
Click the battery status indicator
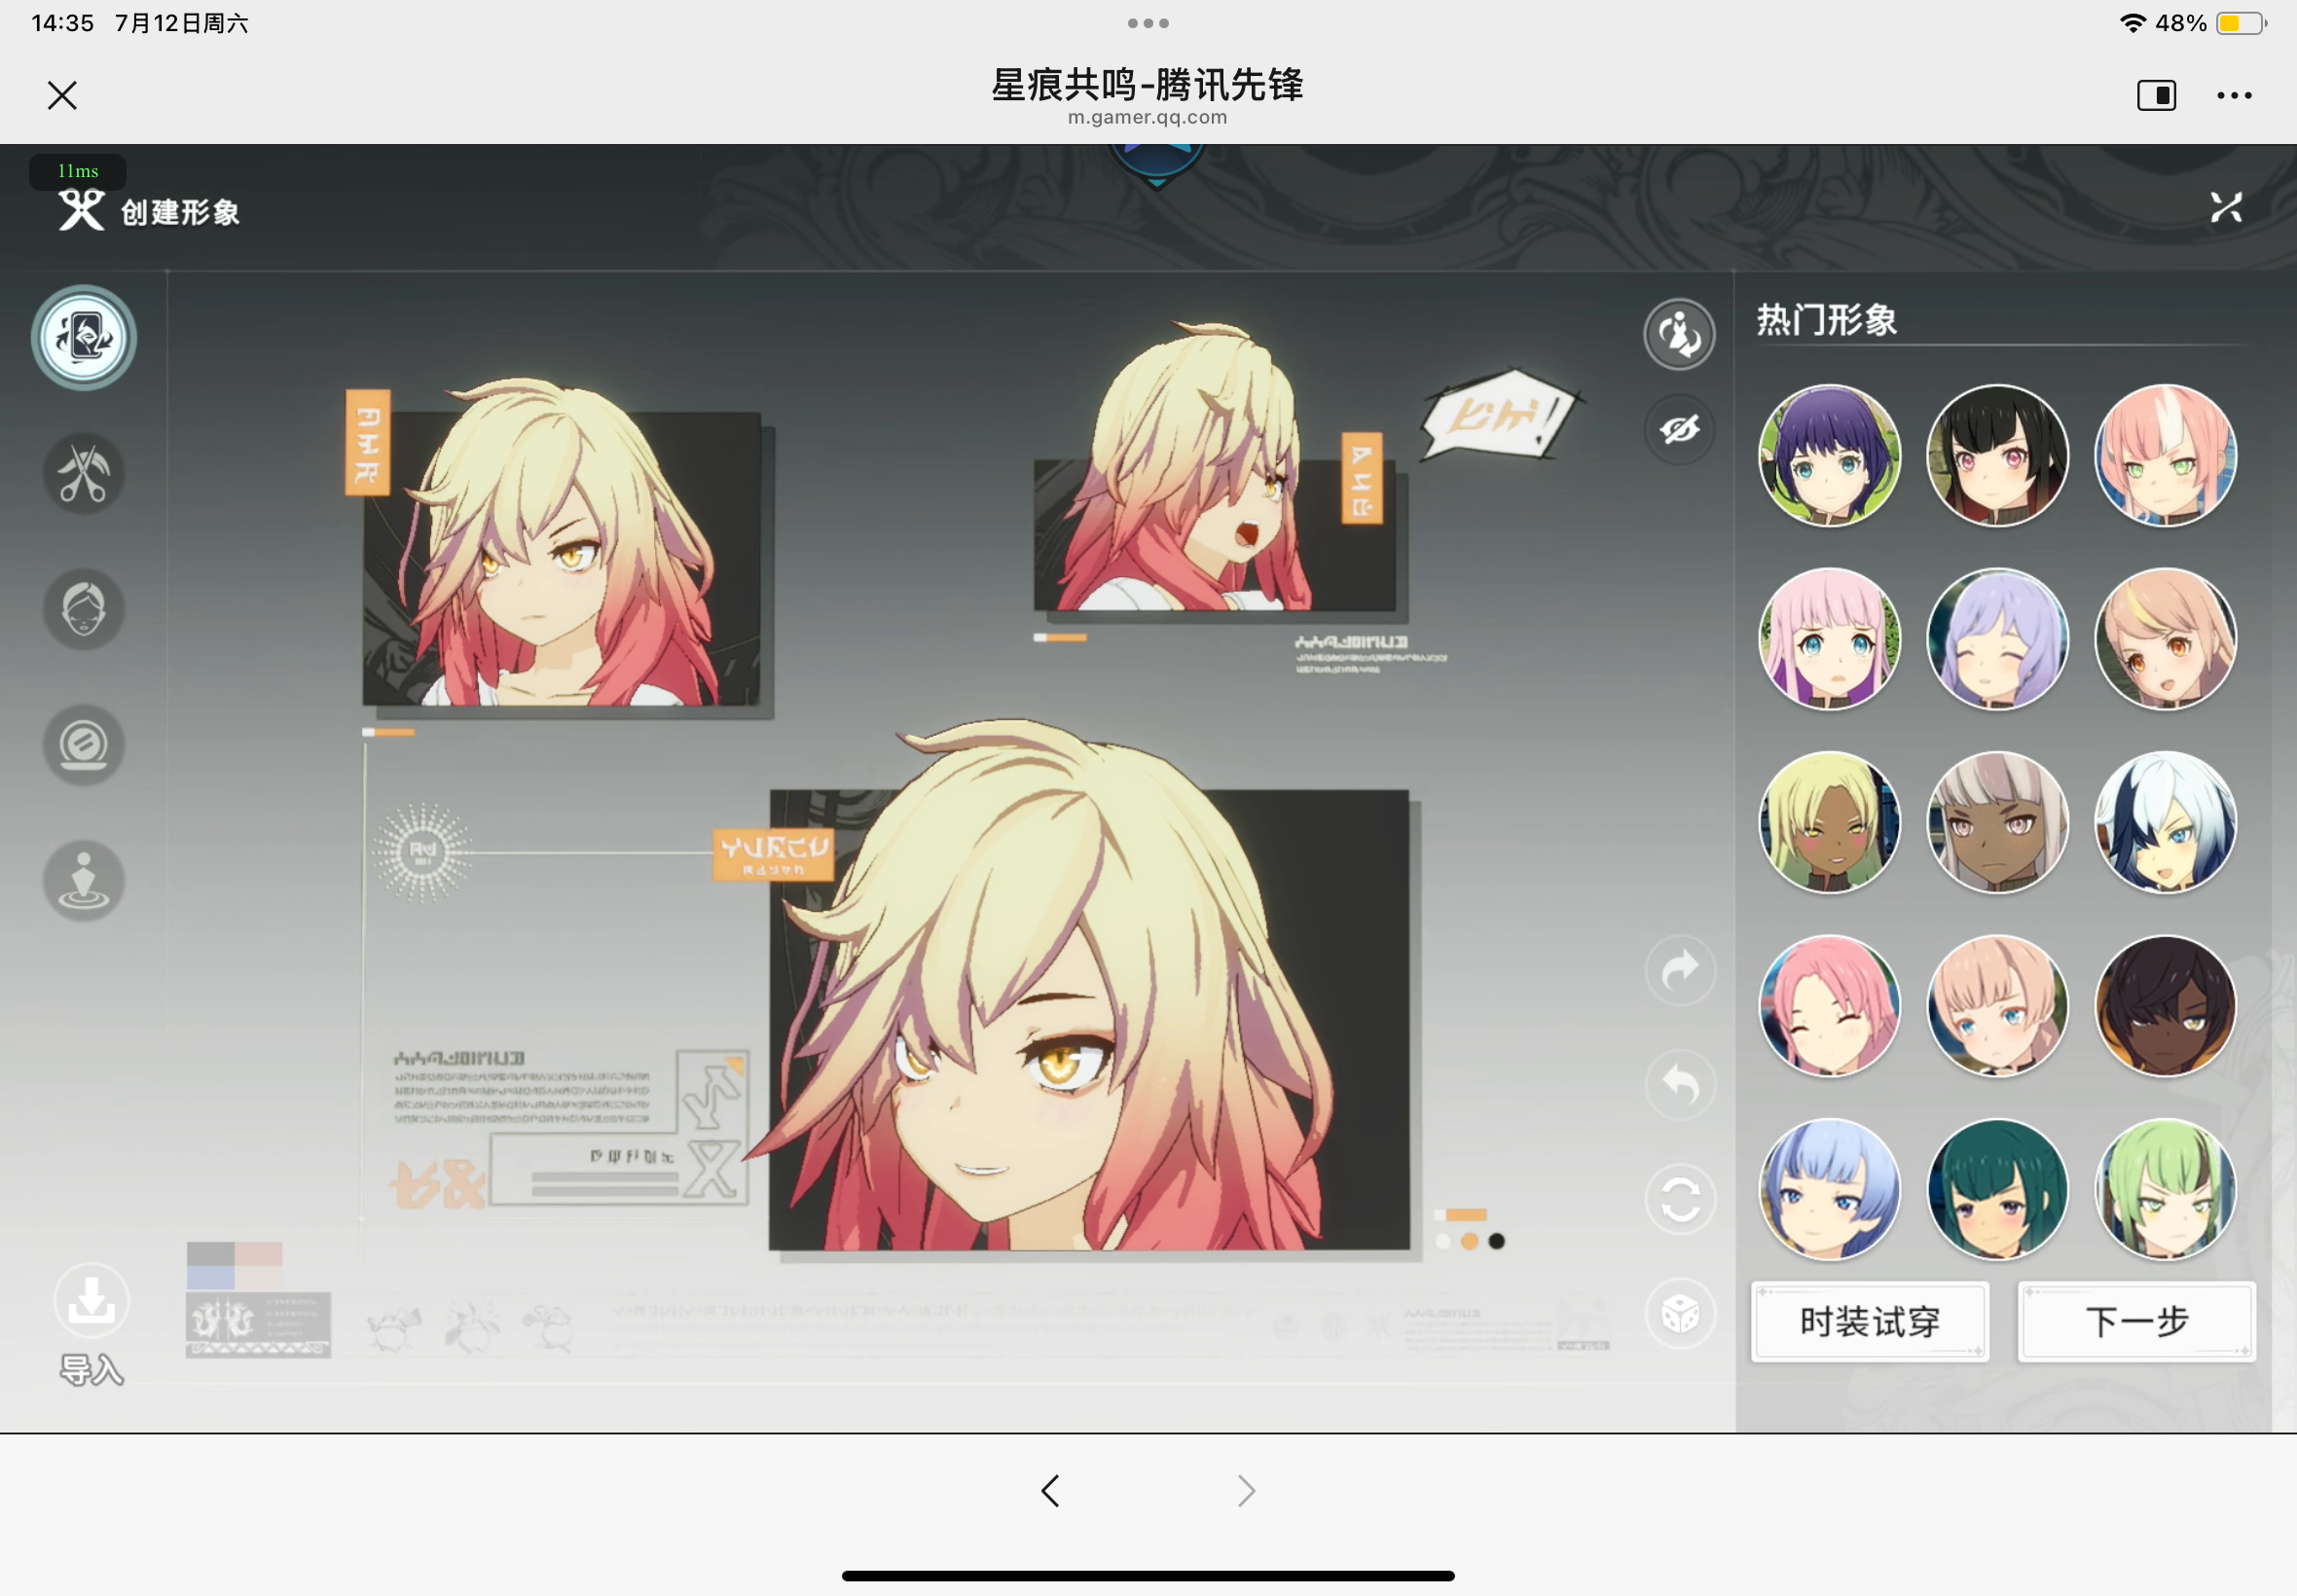2241,23
